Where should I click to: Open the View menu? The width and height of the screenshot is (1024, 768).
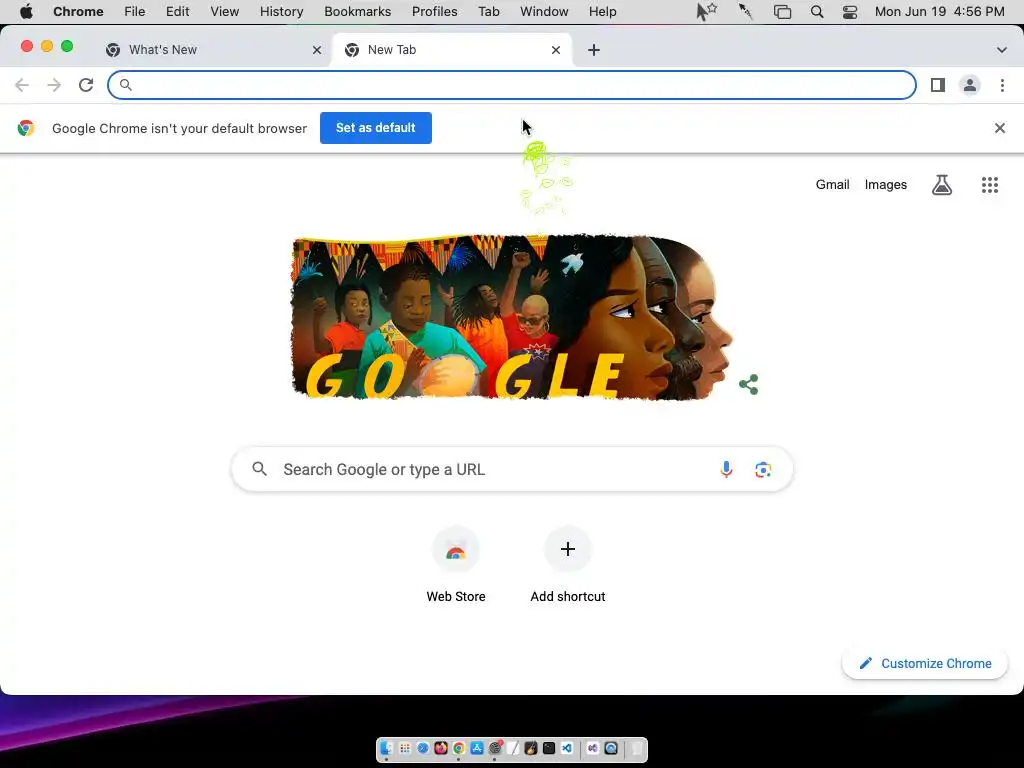(x=224, y=12)
